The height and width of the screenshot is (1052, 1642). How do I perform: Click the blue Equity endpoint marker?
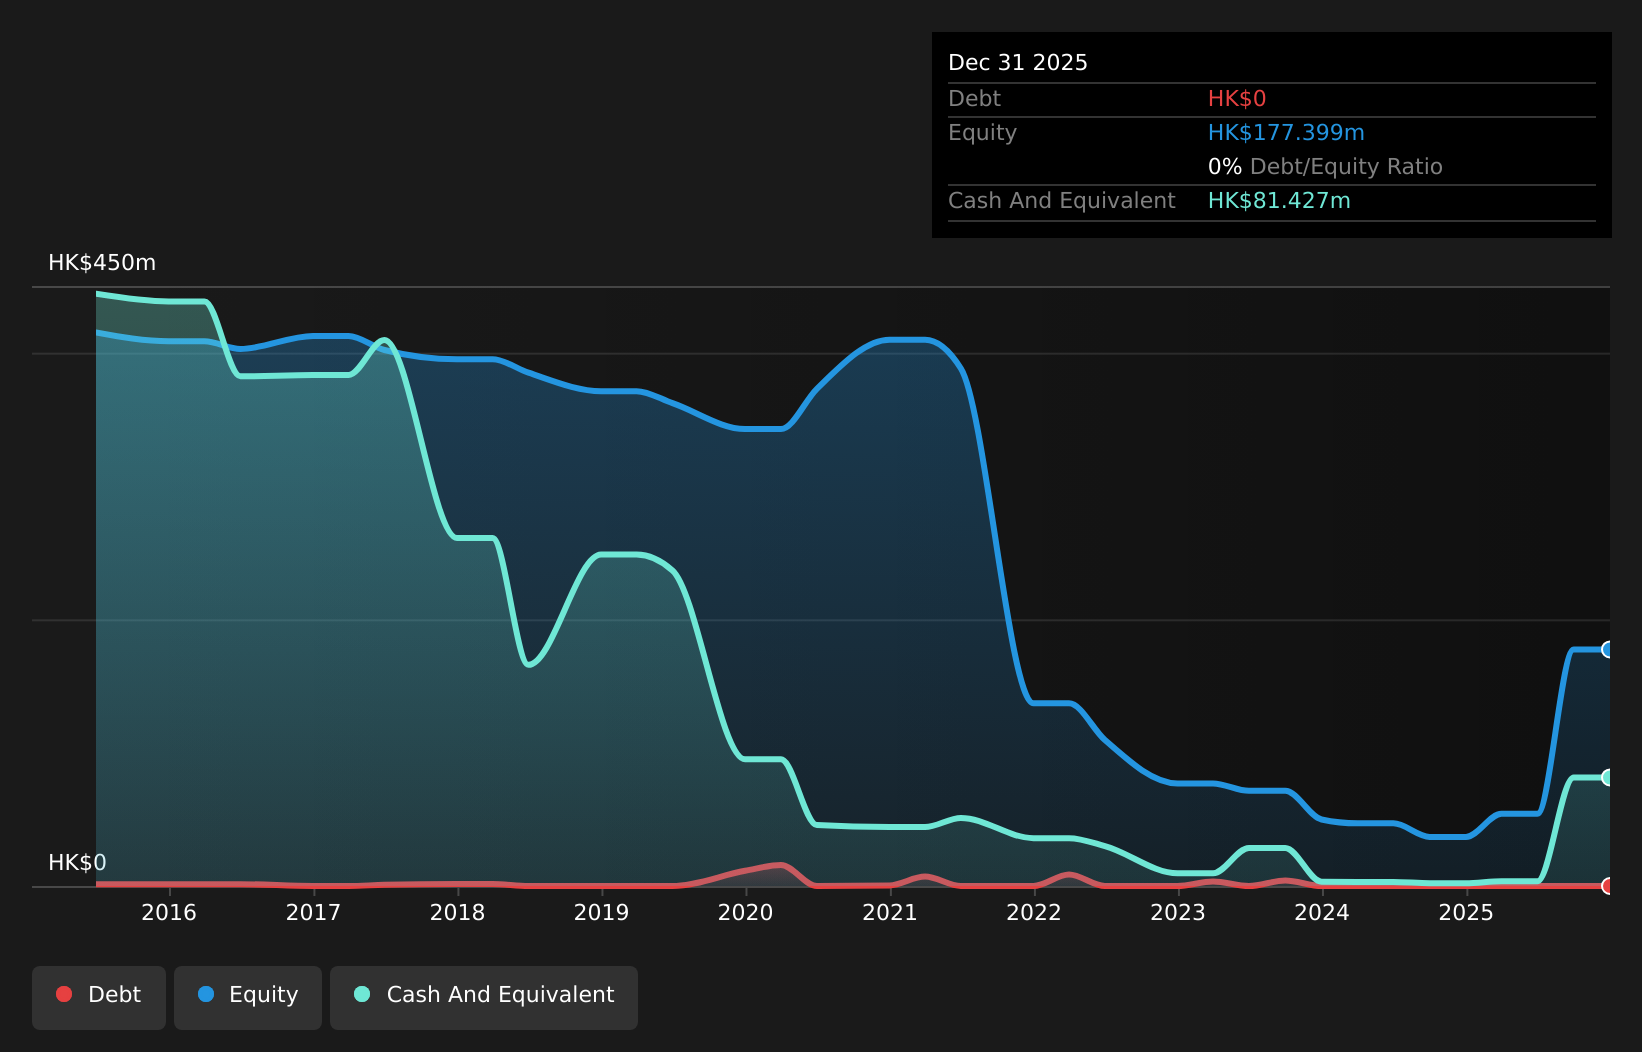pos(1608,650)
